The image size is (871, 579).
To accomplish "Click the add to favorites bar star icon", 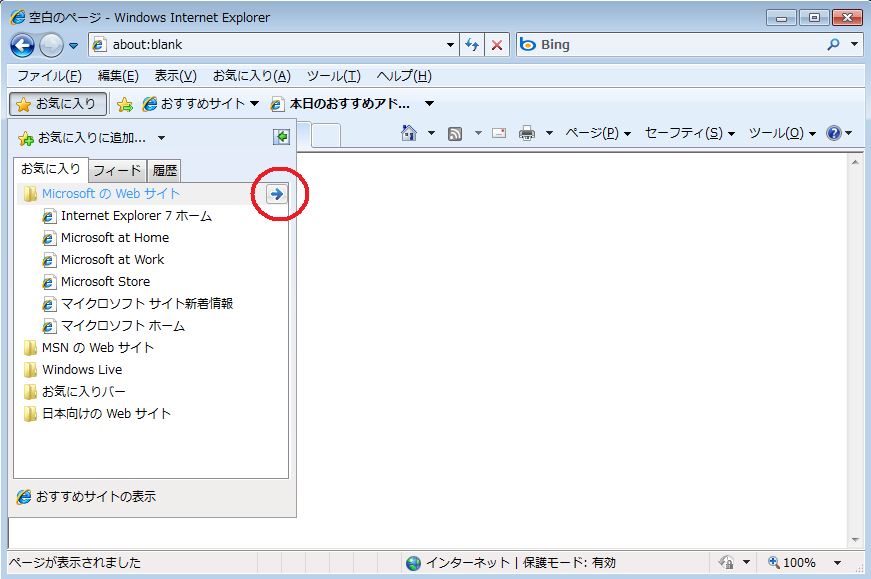I will pos(125,104).
